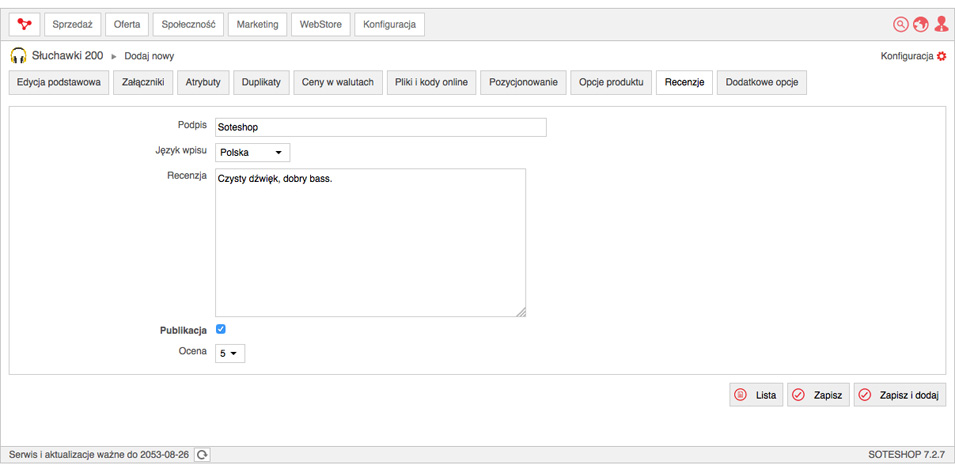Click the yellow headphones product icon
The height and width of the screenshot is (465, 955).
[x=19, y=56]
